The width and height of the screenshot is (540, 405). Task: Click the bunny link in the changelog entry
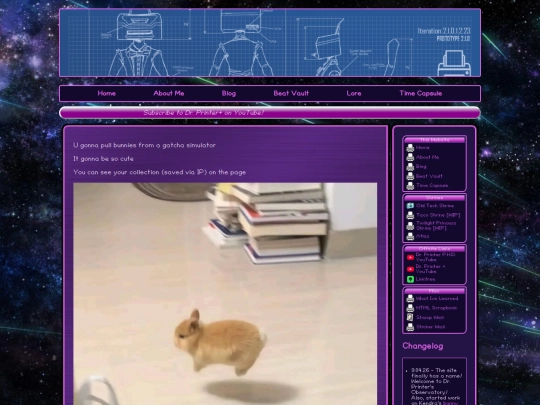[450, 403]
